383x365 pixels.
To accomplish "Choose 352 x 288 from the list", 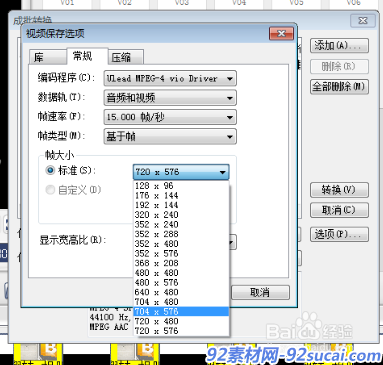I will coord(181,234).
